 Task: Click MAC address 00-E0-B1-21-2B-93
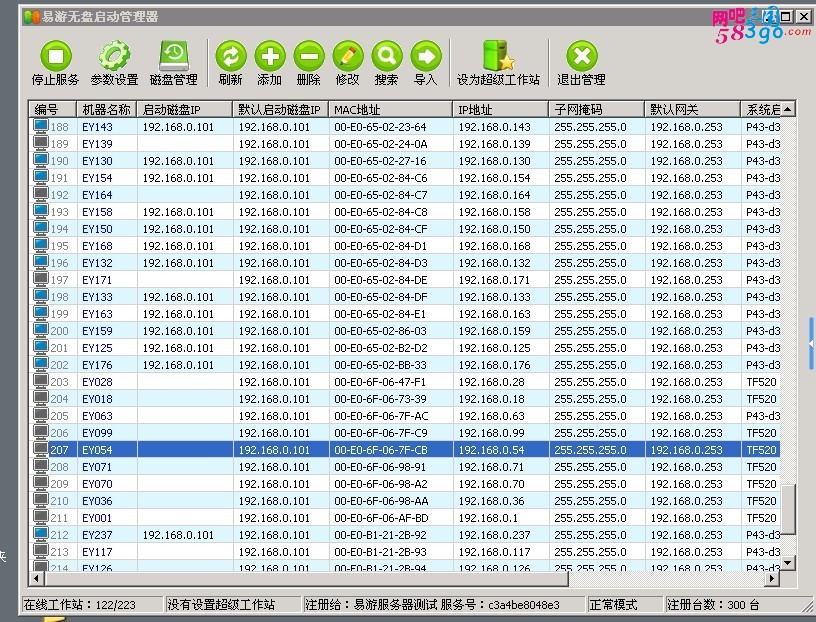pyautogui.click(x=380, y=552)
